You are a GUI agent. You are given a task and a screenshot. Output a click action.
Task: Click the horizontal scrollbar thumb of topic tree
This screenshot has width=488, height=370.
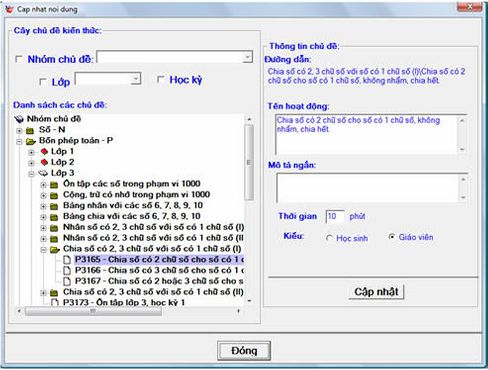pos(93,311)
